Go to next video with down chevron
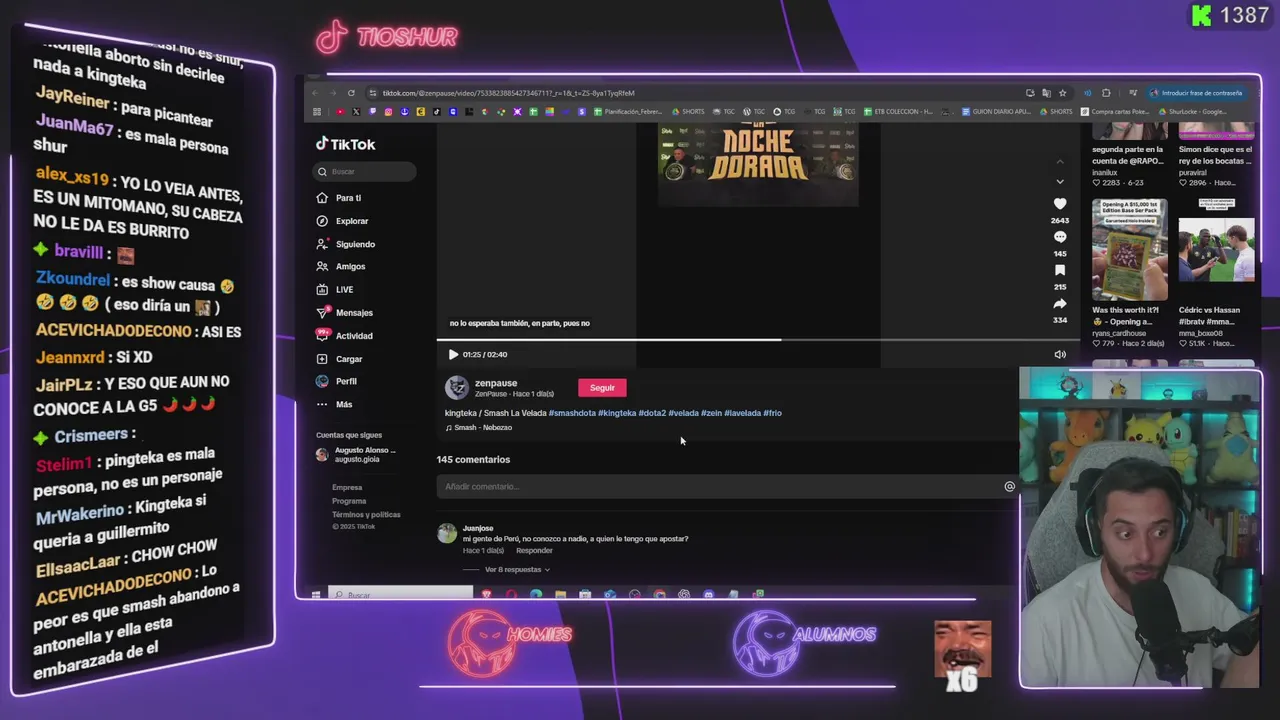This screenshot has height=720, width=1280. [x=1060, y=182]
